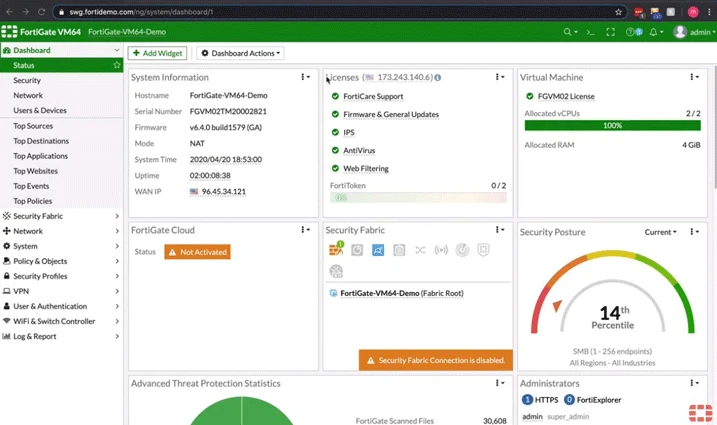Click the Add Widget button
Screen dimensions: 717x425
click(157, 53)
